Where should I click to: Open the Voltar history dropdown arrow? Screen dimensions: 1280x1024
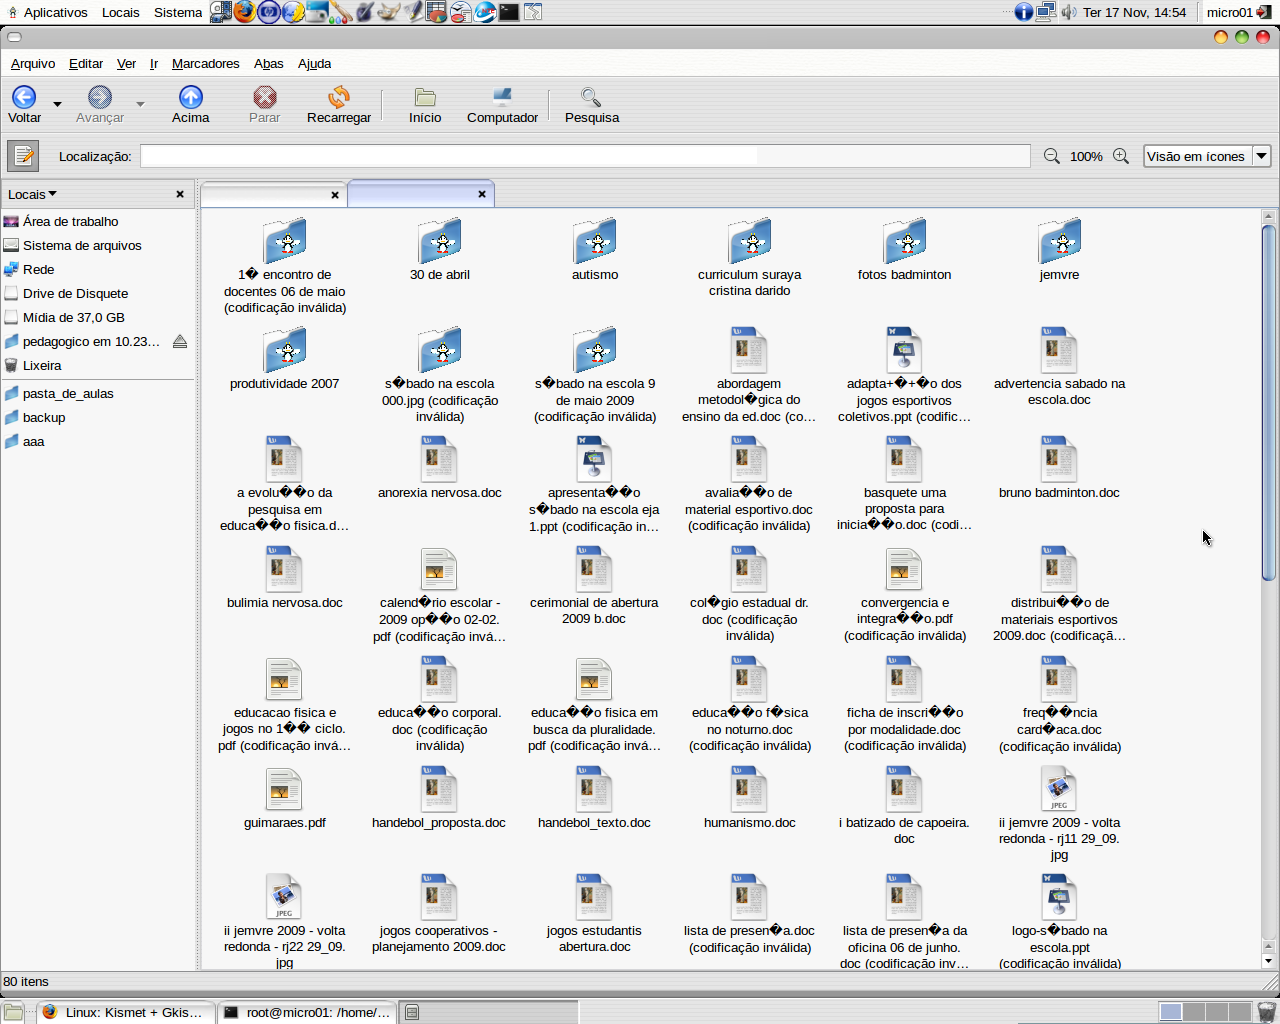[x=57, y=104]
